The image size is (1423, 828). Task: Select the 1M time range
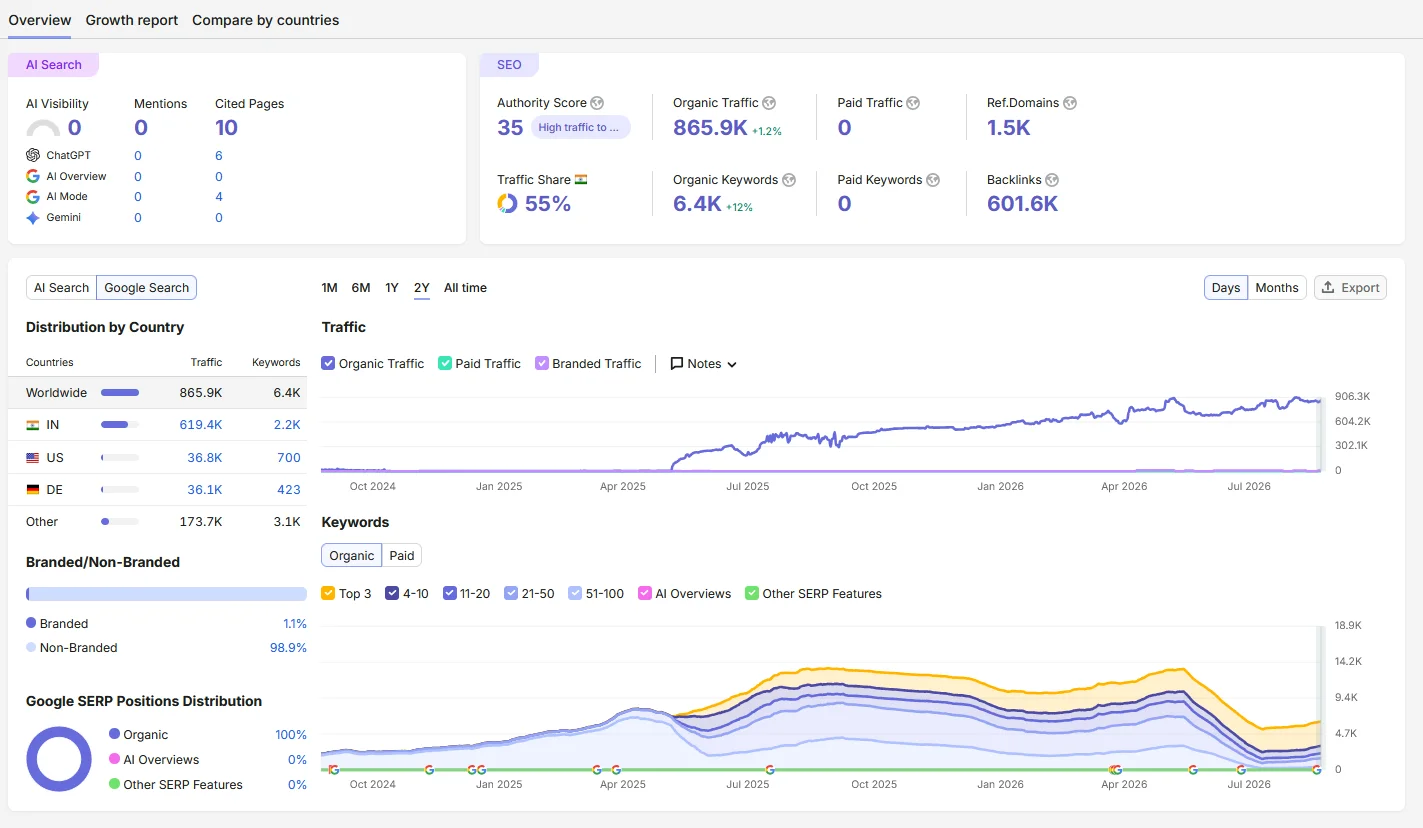pyautogui.click(x=329, y=288)
